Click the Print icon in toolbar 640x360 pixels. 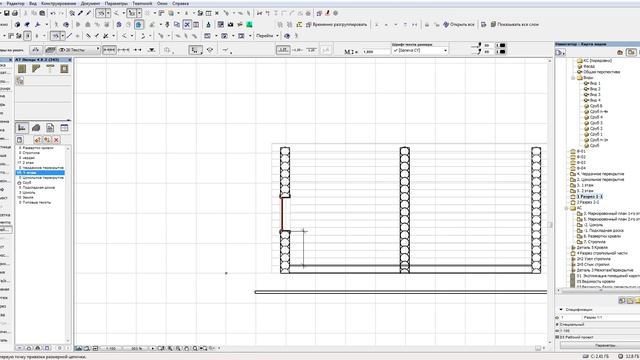pos(15,13)
